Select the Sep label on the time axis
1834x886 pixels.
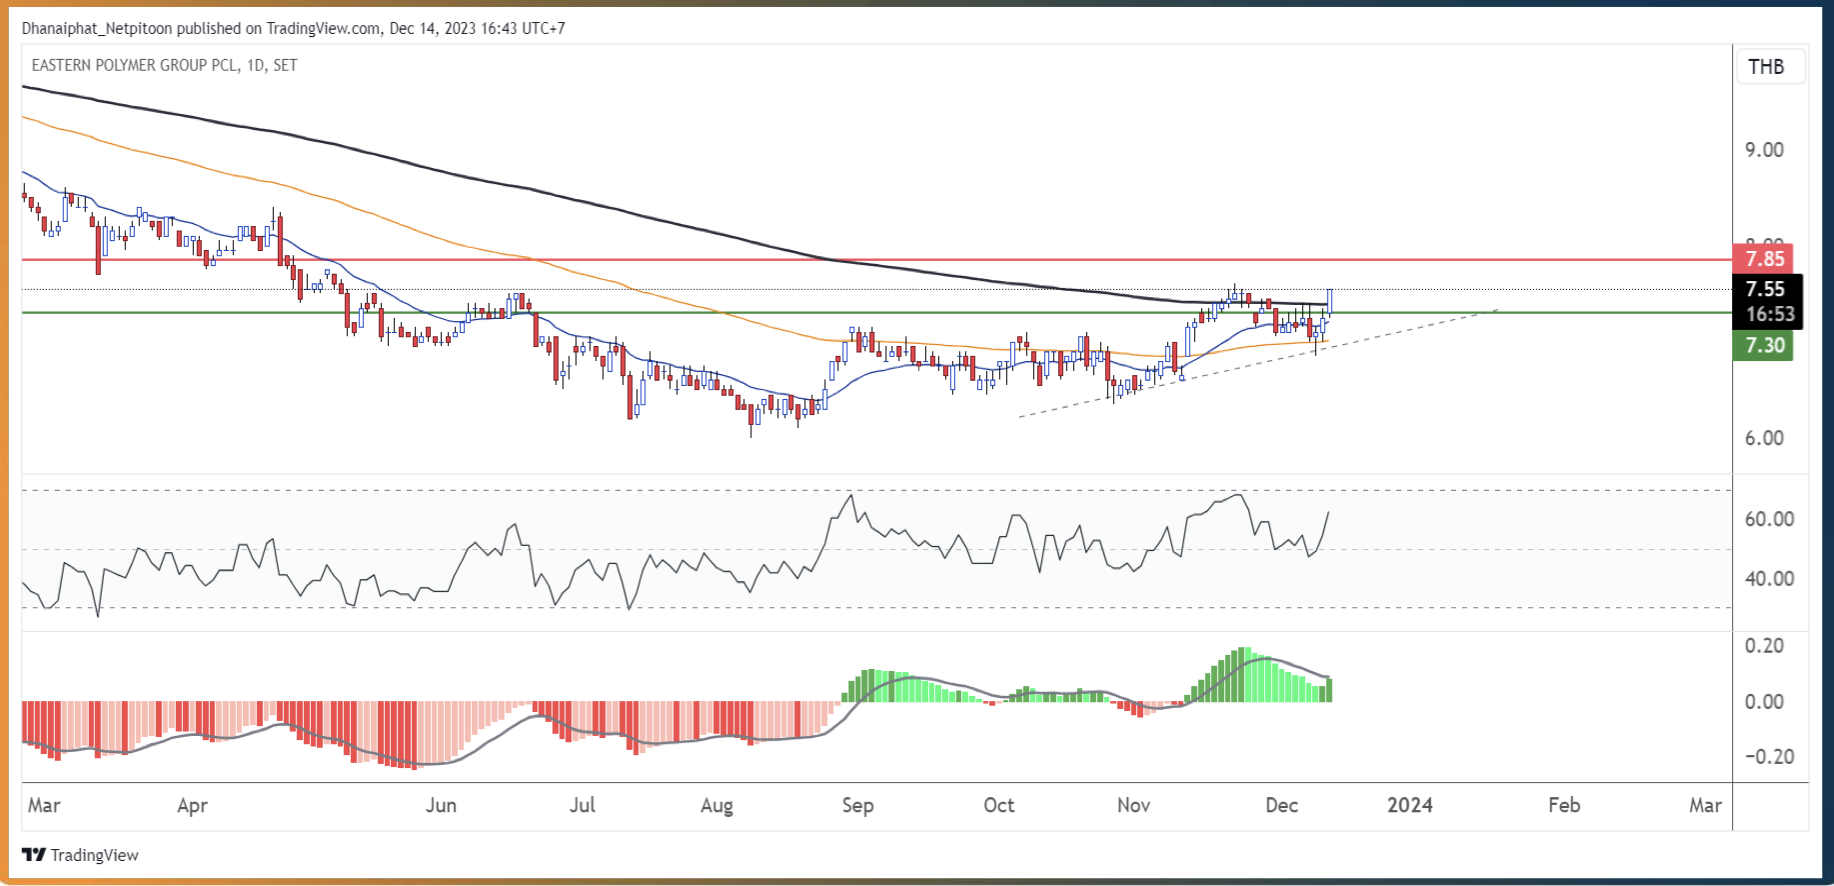pos(858,806)
